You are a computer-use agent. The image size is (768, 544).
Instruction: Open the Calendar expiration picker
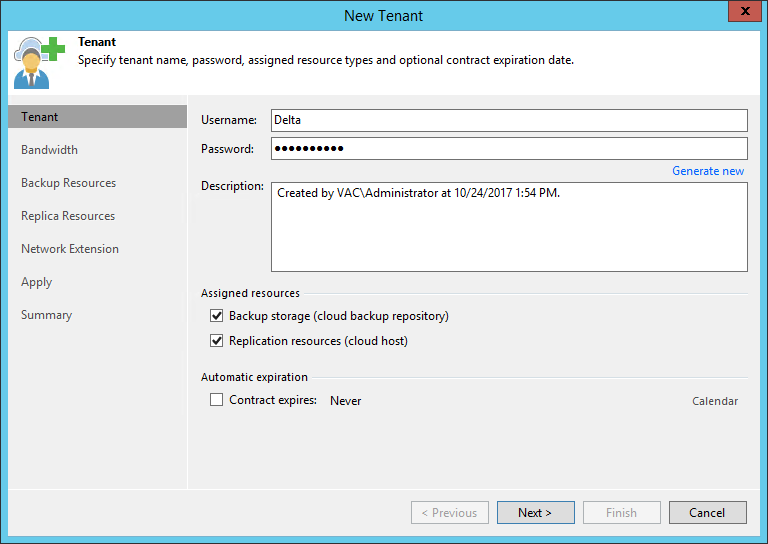pos(715,401)
